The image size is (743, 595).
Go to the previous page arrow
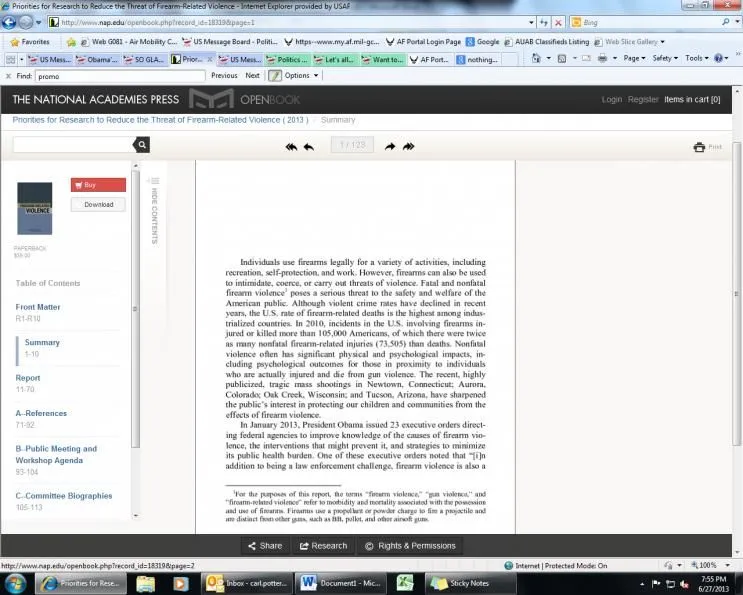click(x=309, y=146)
